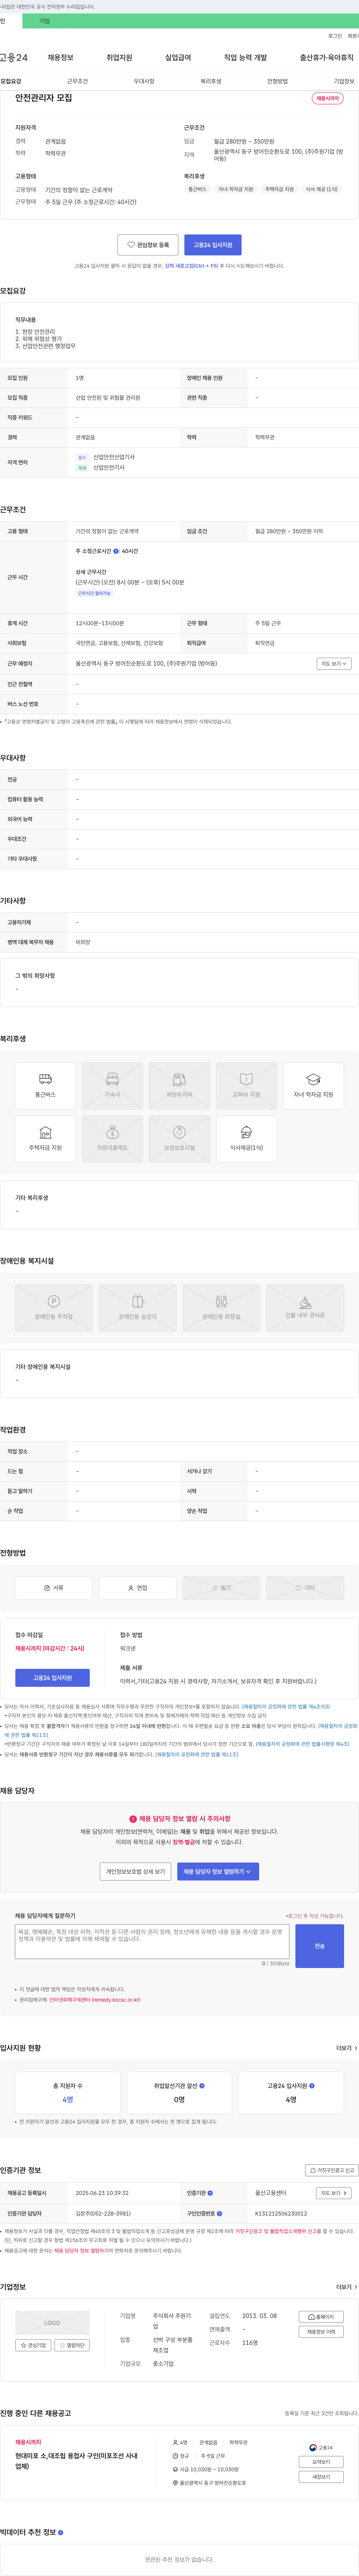Toggle 관심기업 star button
Image resolution: width=359 pixels, height=2576 pixels.
33,2345
